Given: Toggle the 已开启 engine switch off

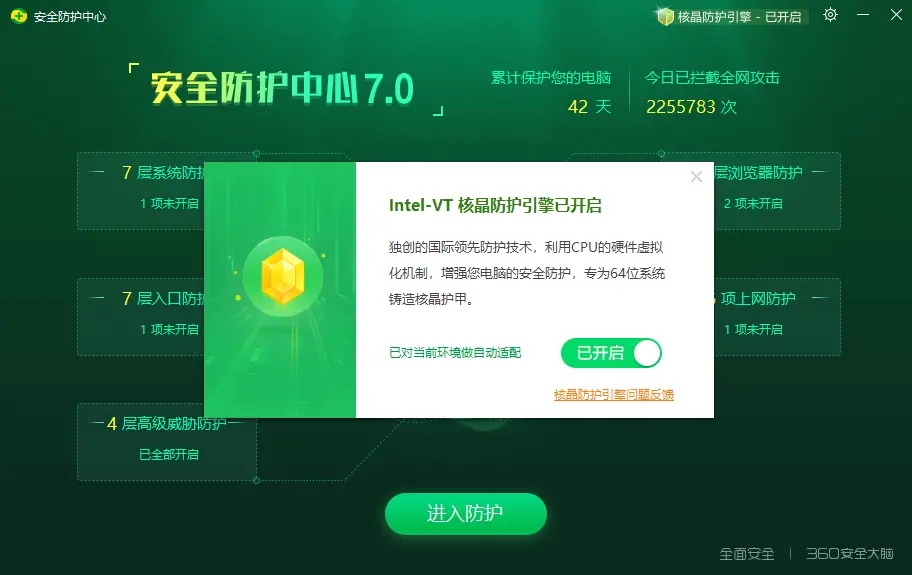Looking at the screenshot, I should click(x=611, y=353).
